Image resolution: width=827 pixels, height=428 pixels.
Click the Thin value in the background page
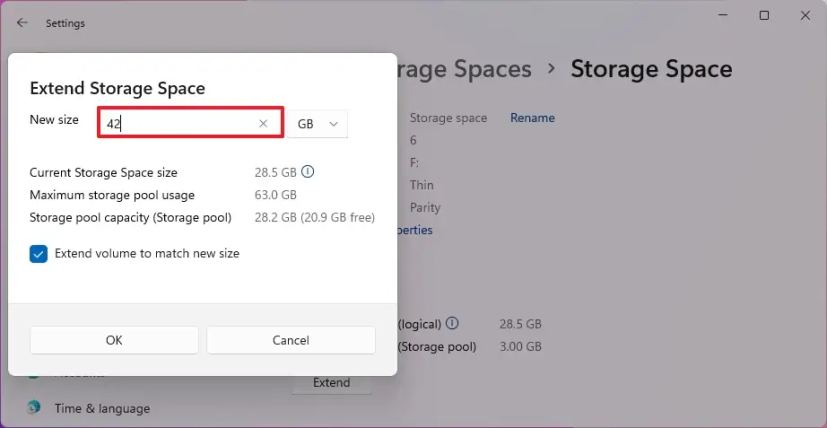click(421, 185)
